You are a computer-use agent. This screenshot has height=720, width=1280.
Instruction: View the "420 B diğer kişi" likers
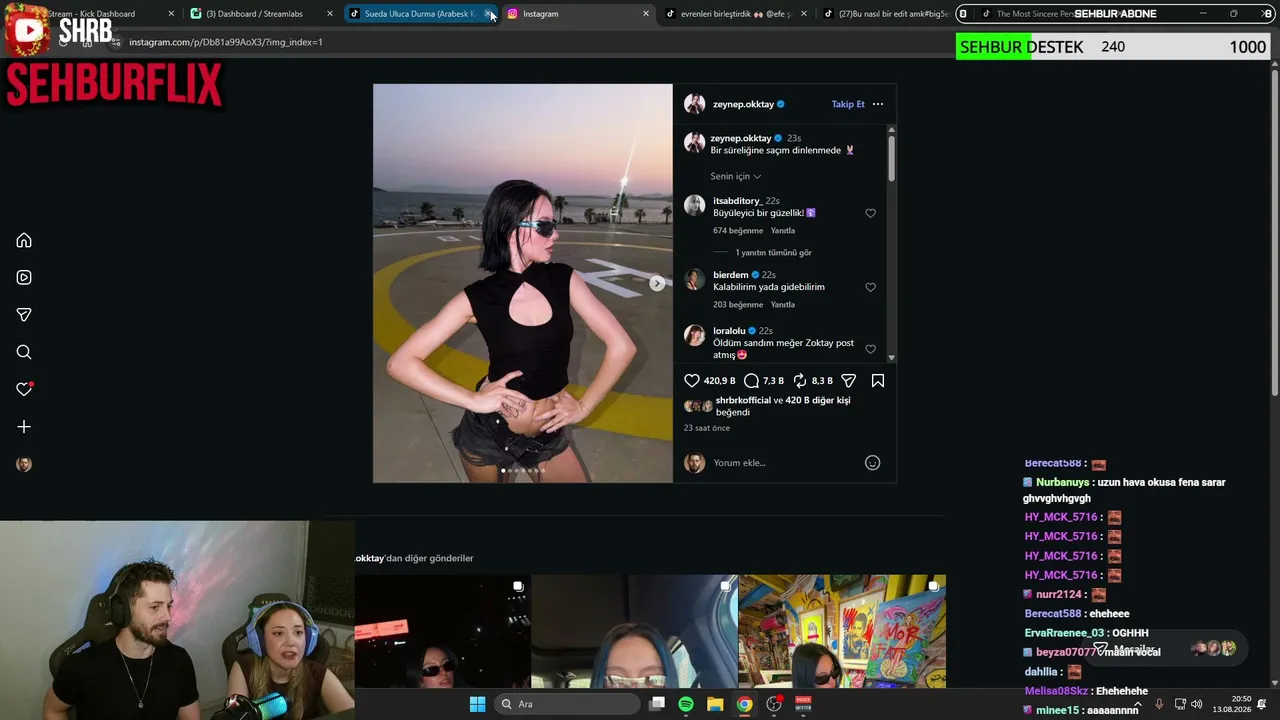click(818, 400)
